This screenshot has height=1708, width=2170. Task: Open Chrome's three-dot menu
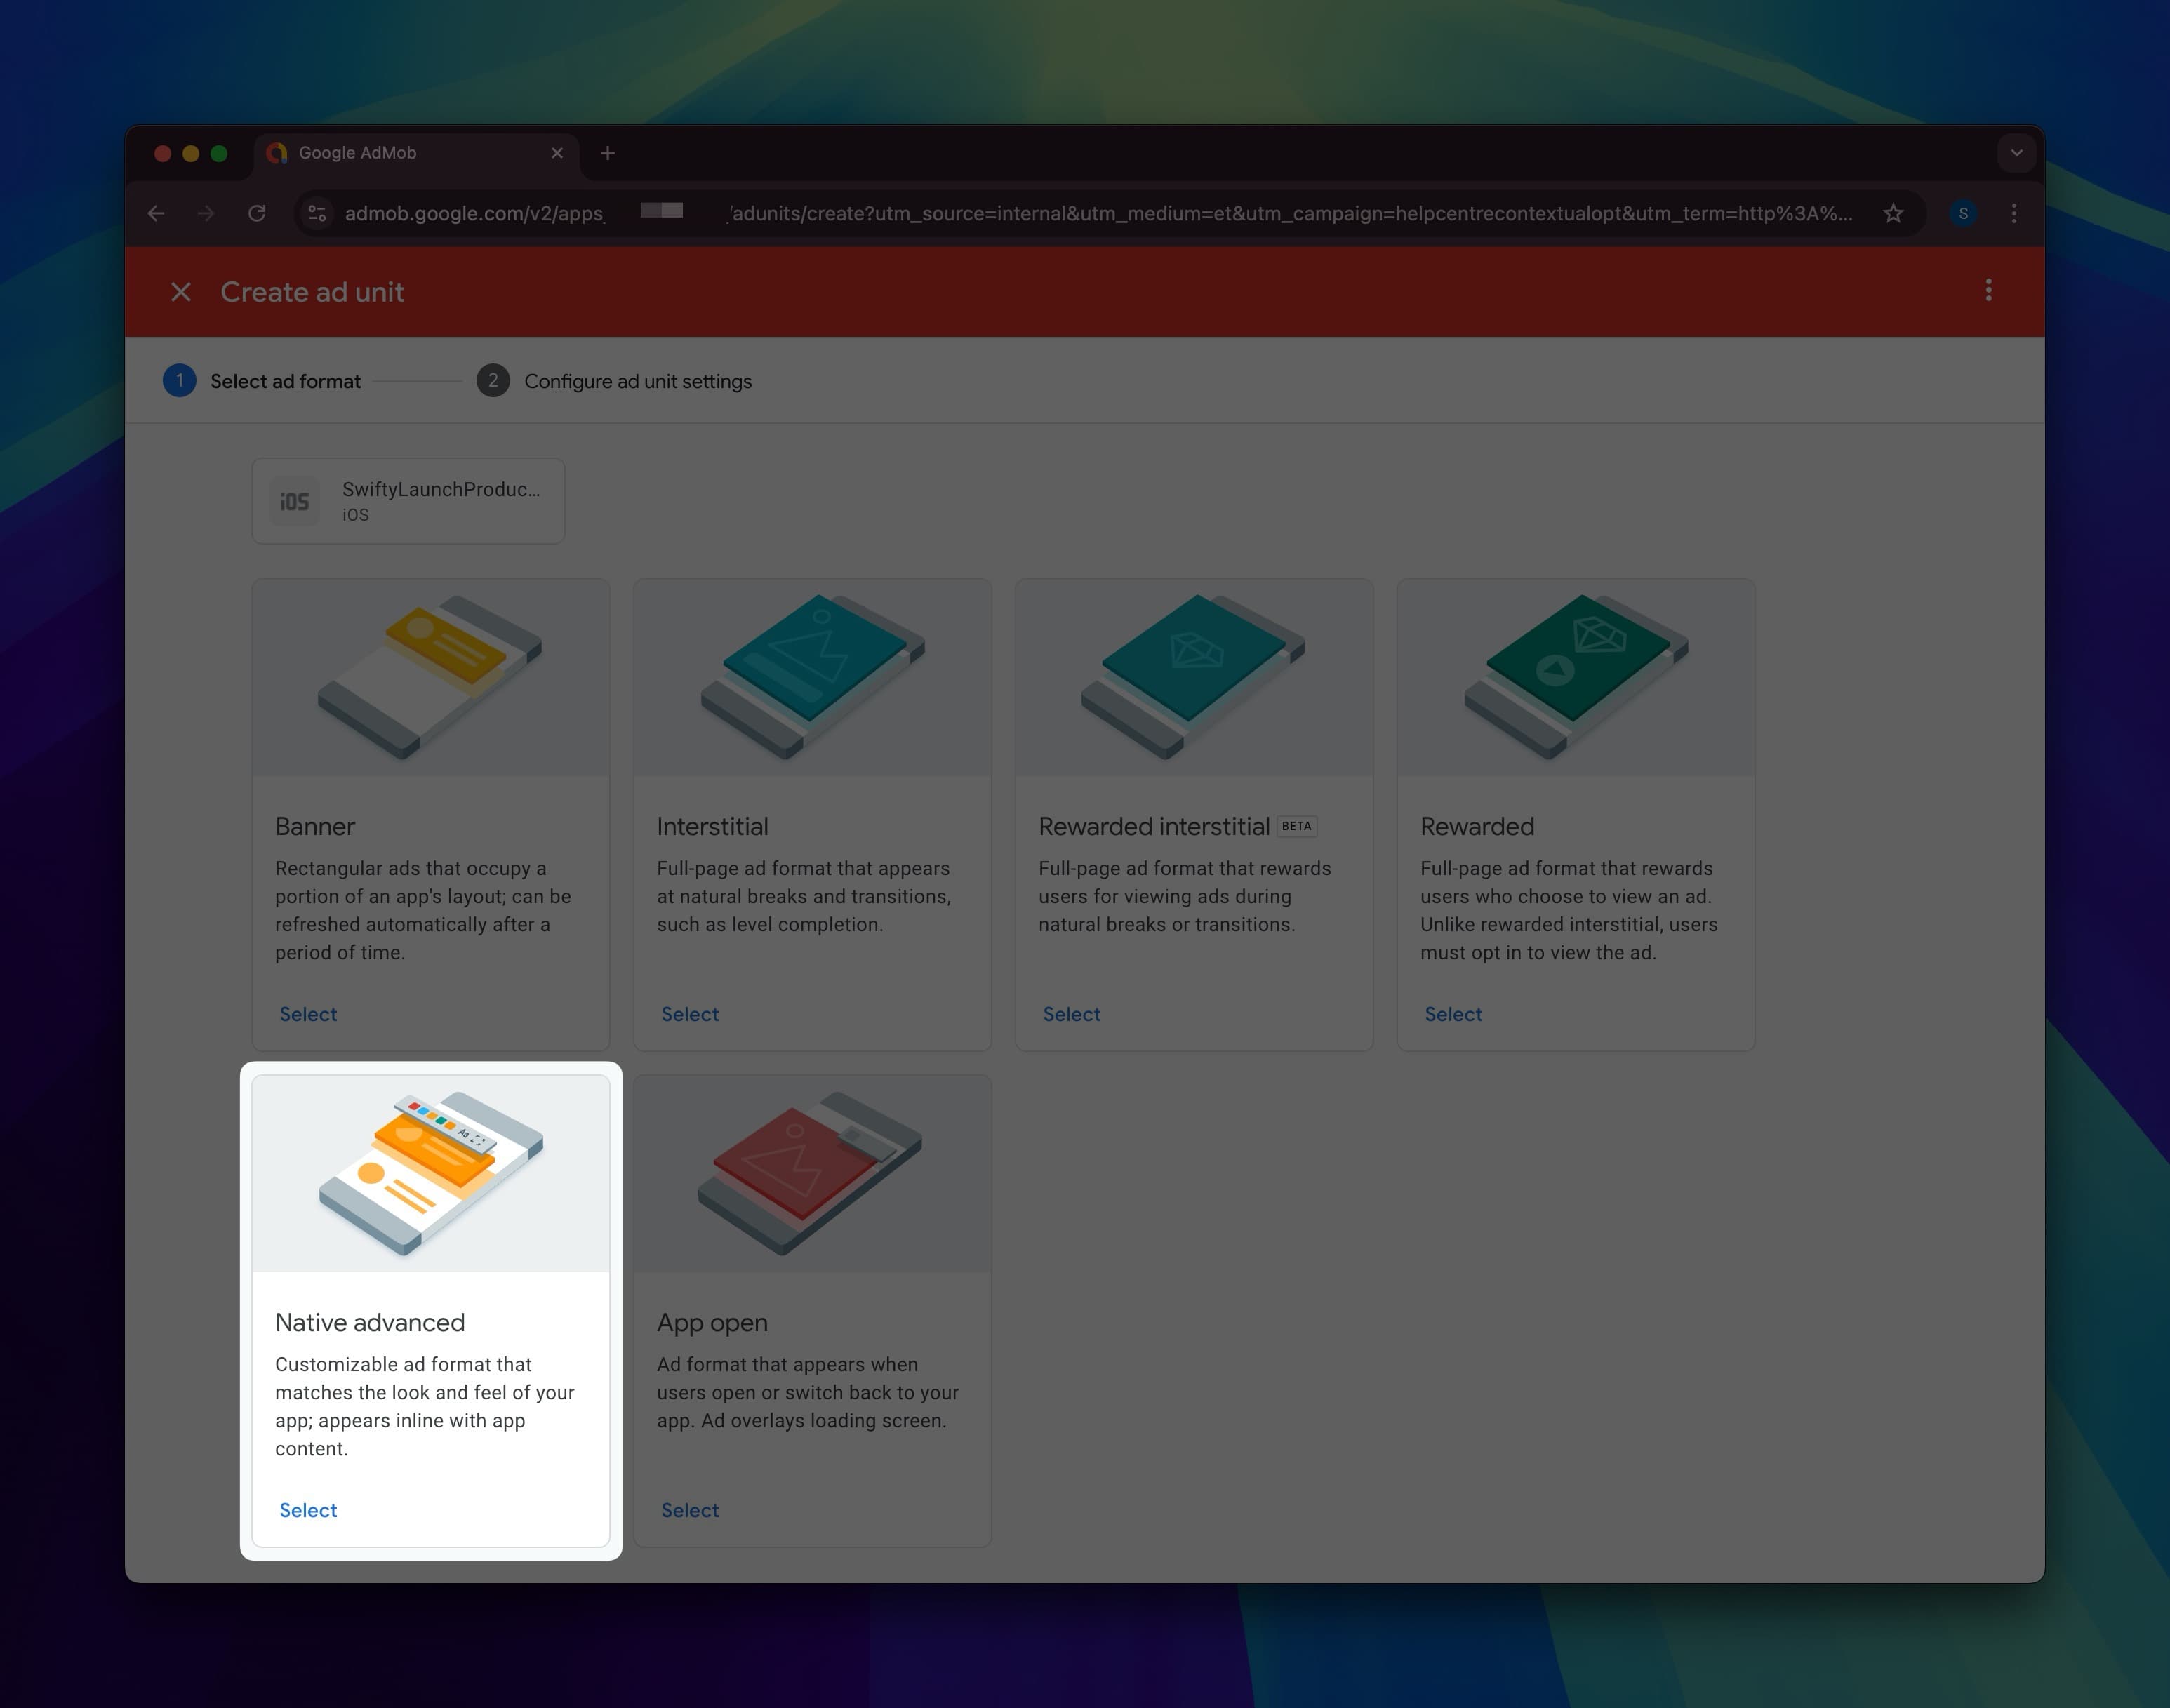pos(2014,213)
